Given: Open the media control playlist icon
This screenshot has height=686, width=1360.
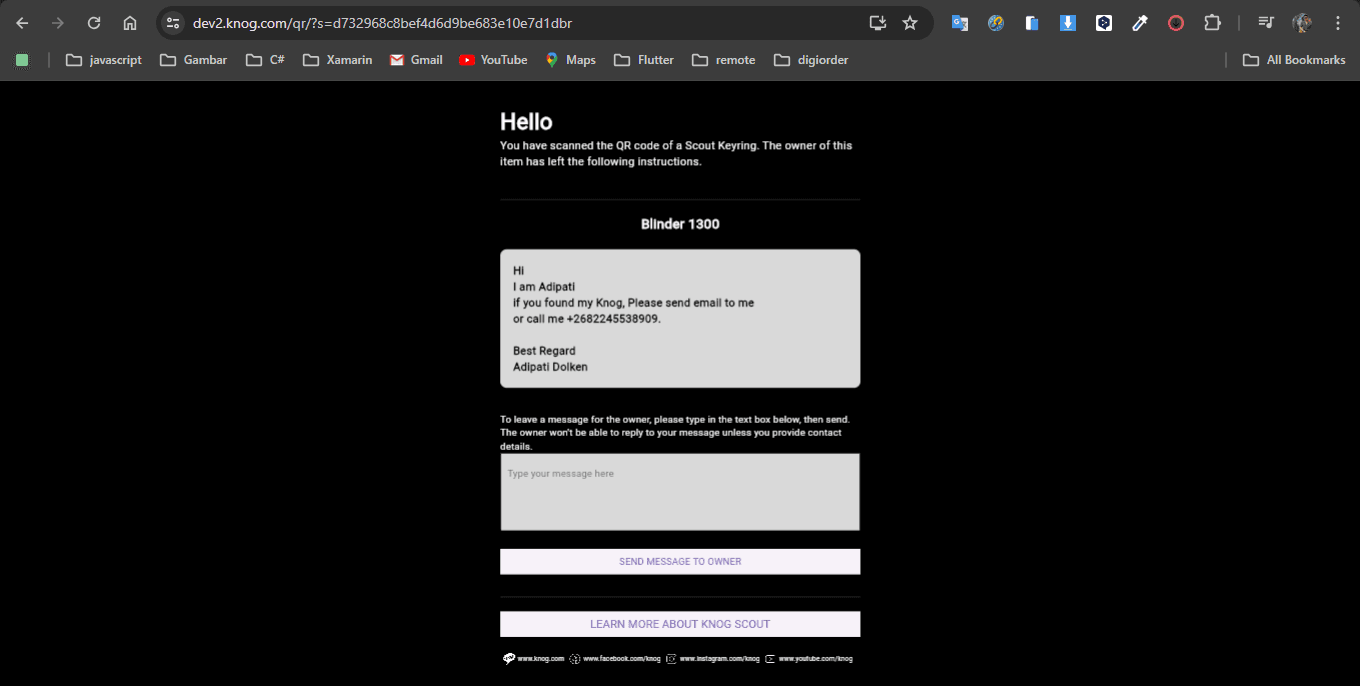Looking at the screenshot, I should 1266,23.
